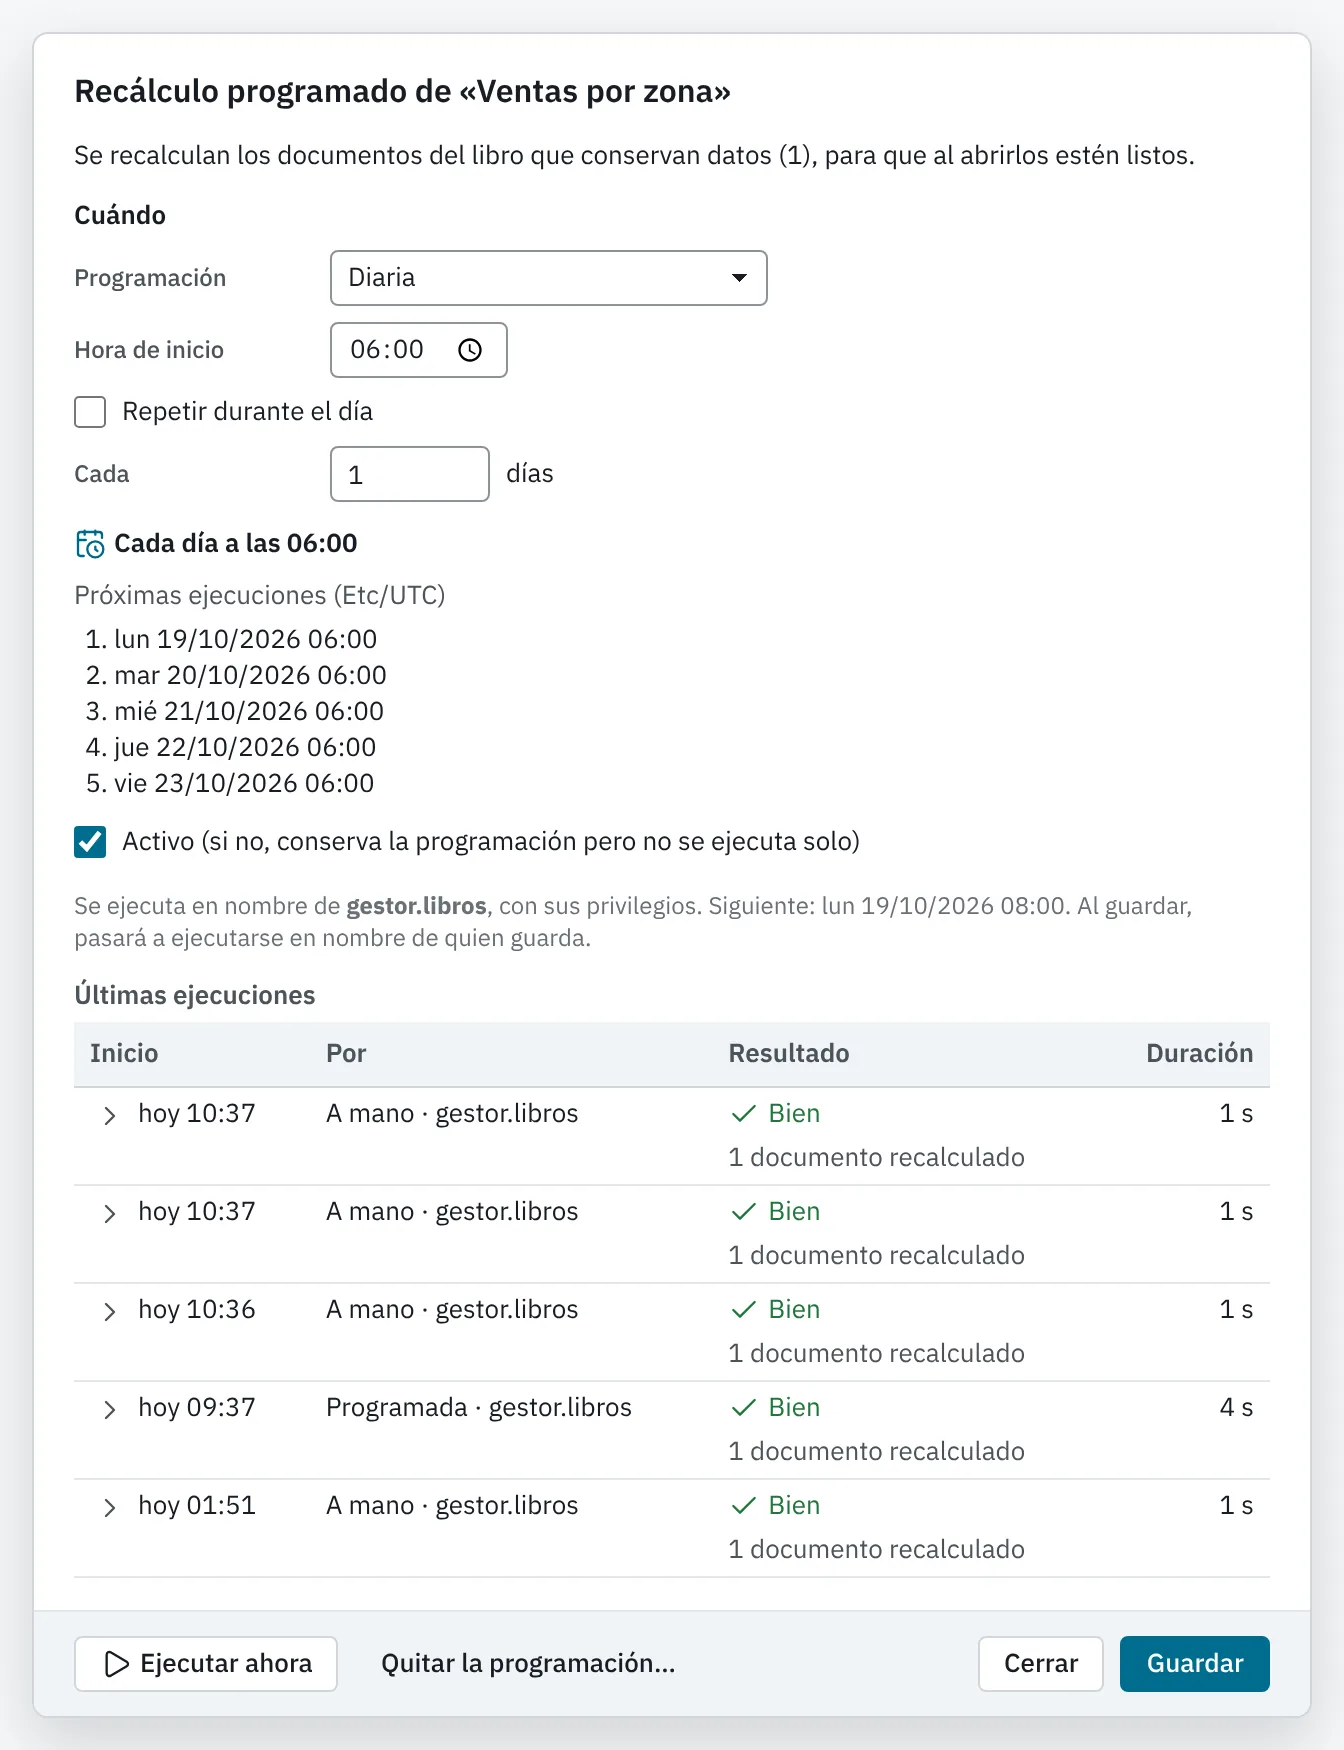This screenshot has height=1750, width=1344.
Task: Click the 06:00 start time value
Action: coord(387,350)
